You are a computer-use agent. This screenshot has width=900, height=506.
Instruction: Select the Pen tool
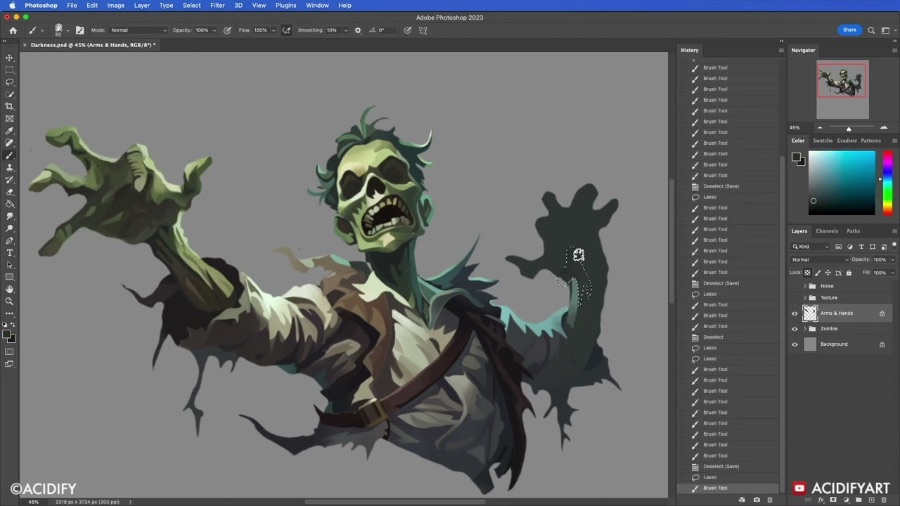pos(9,240)
